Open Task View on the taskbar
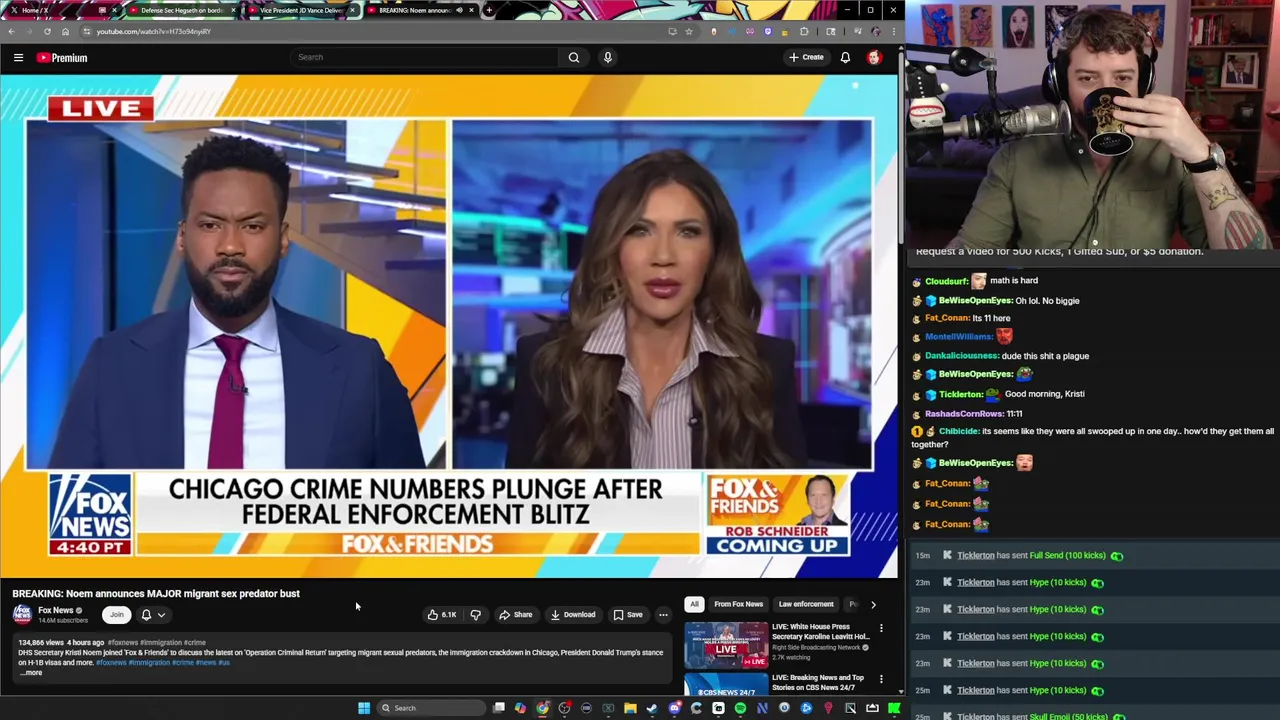 [x=498, y=708]
